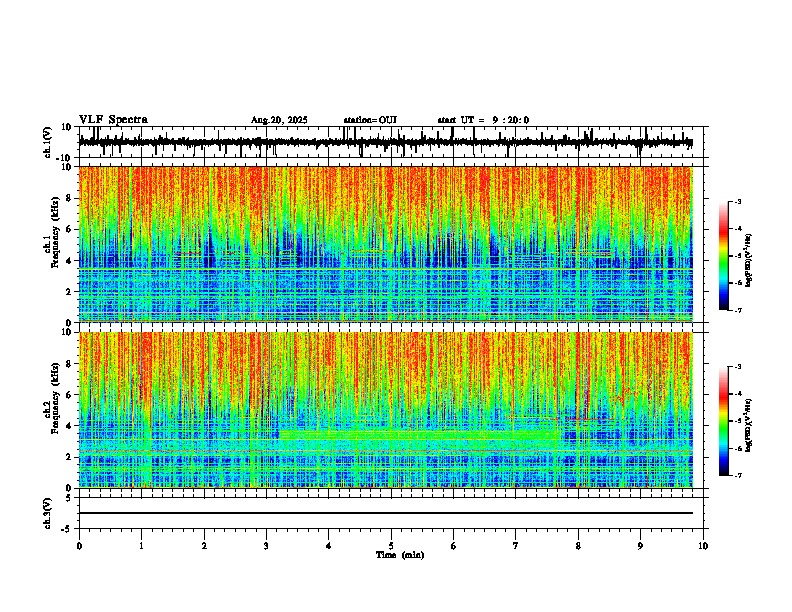
Task: Click the ch.1 spectrogram color scale bar
Action: coord(724,256)
